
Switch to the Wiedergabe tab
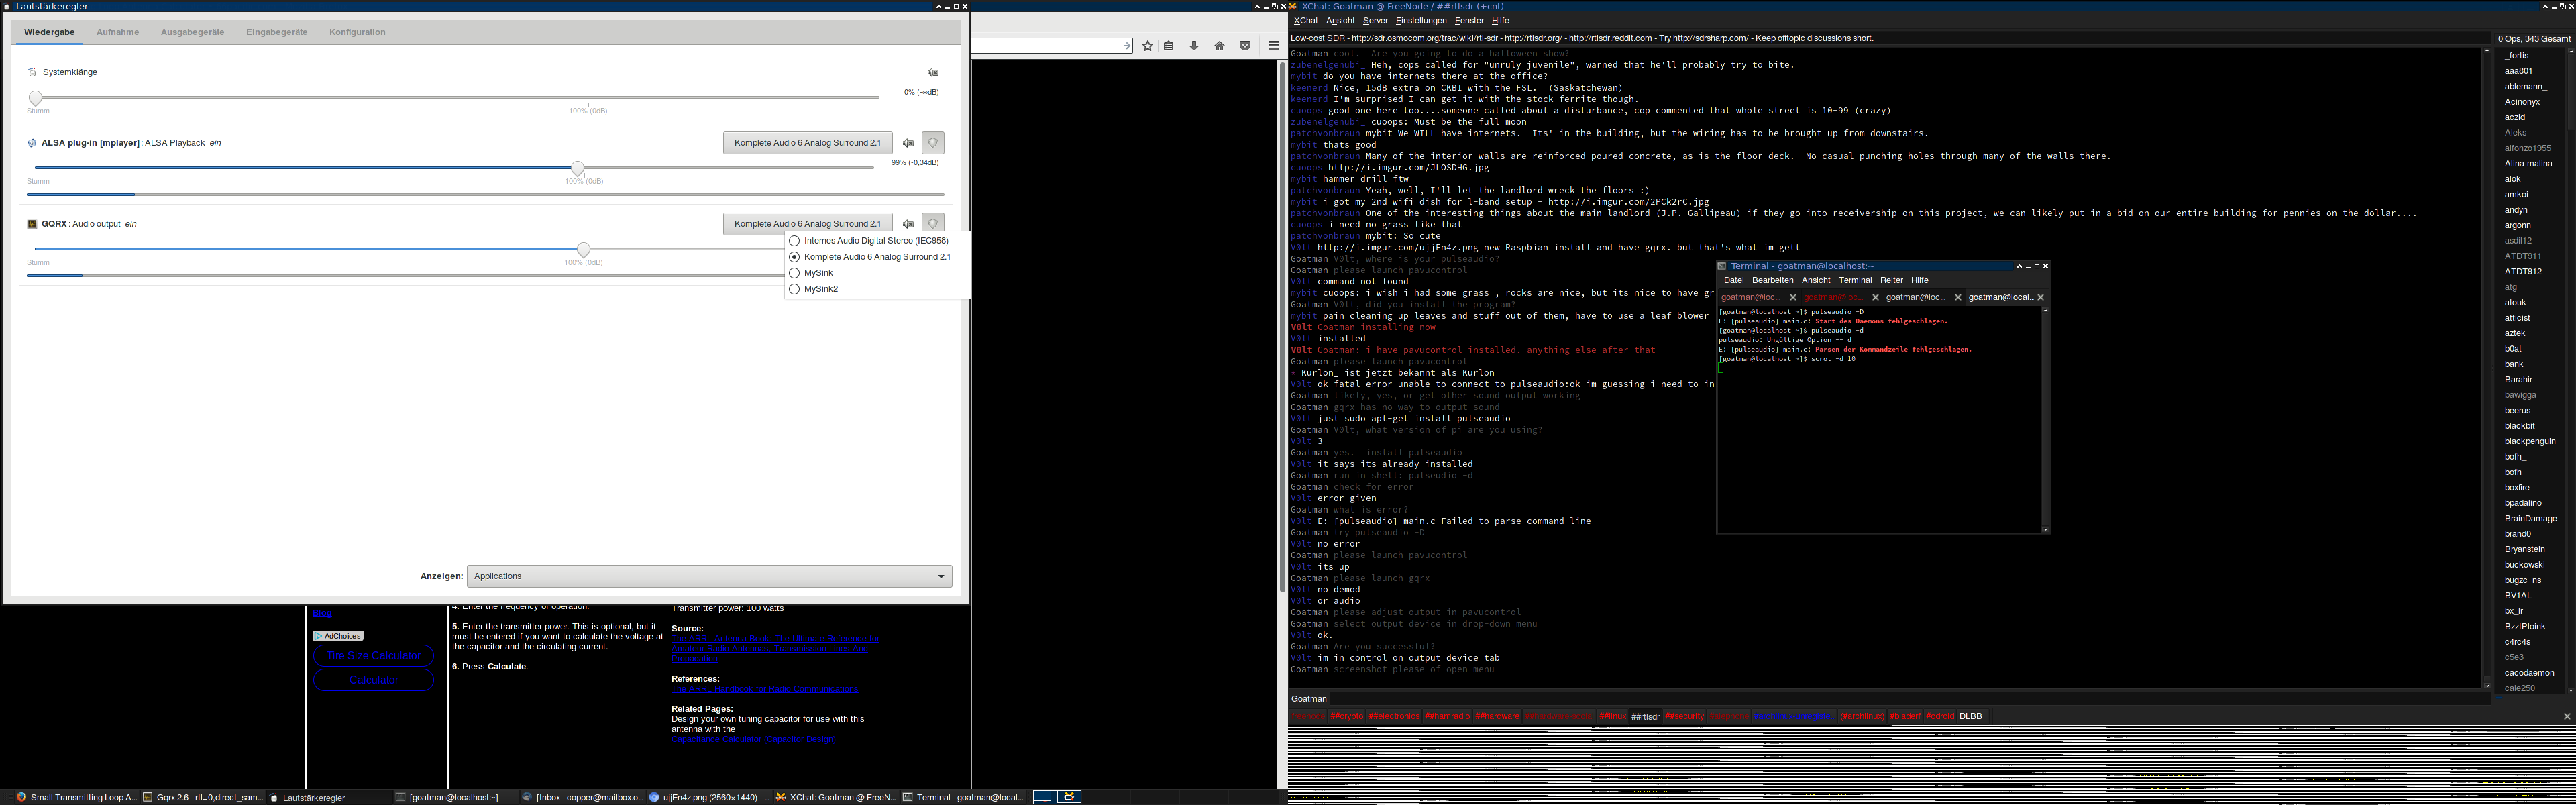point(50,32)
